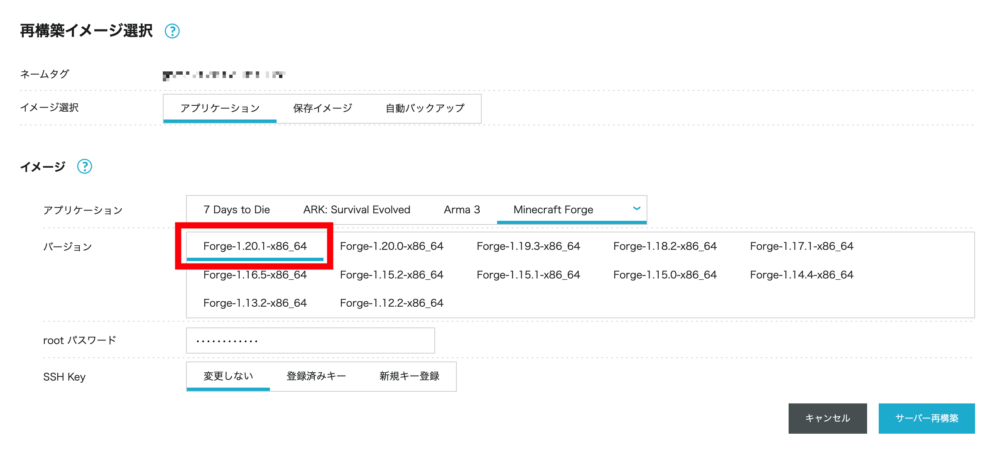Click the サーバー再構築 button
This screenshot has height=464, width=1000.
point(927,418)
